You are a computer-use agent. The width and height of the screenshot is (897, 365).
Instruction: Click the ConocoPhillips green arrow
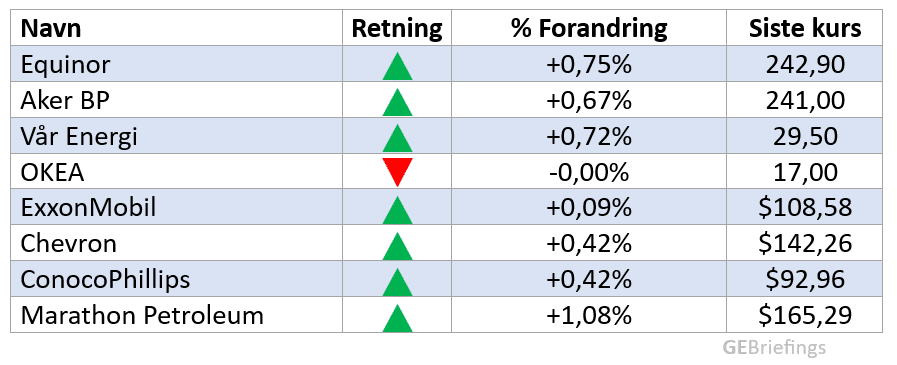point(397,281)
